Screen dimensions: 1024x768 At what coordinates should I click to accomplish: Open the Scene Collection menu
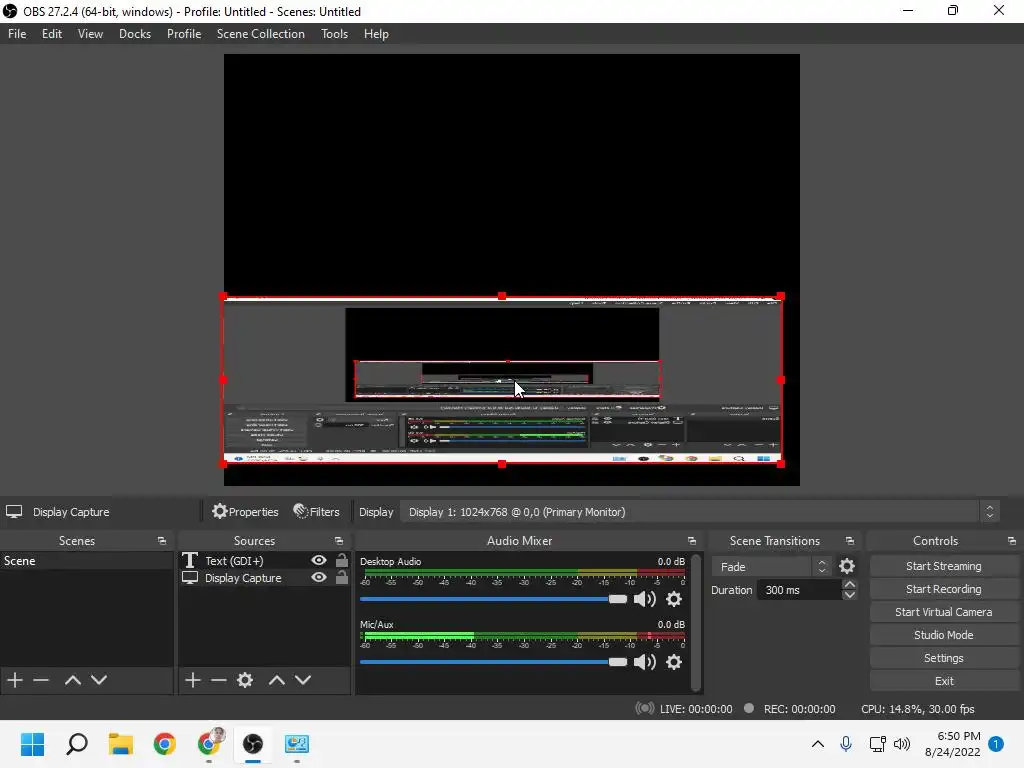[x=261, y=34]
